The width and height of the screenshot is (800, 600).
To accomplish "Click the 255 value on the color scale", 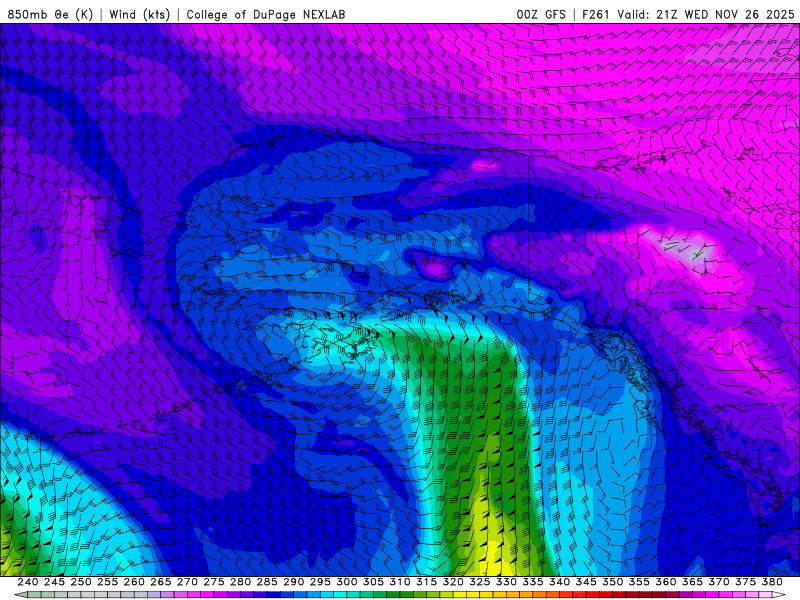I will click(108, 582).
